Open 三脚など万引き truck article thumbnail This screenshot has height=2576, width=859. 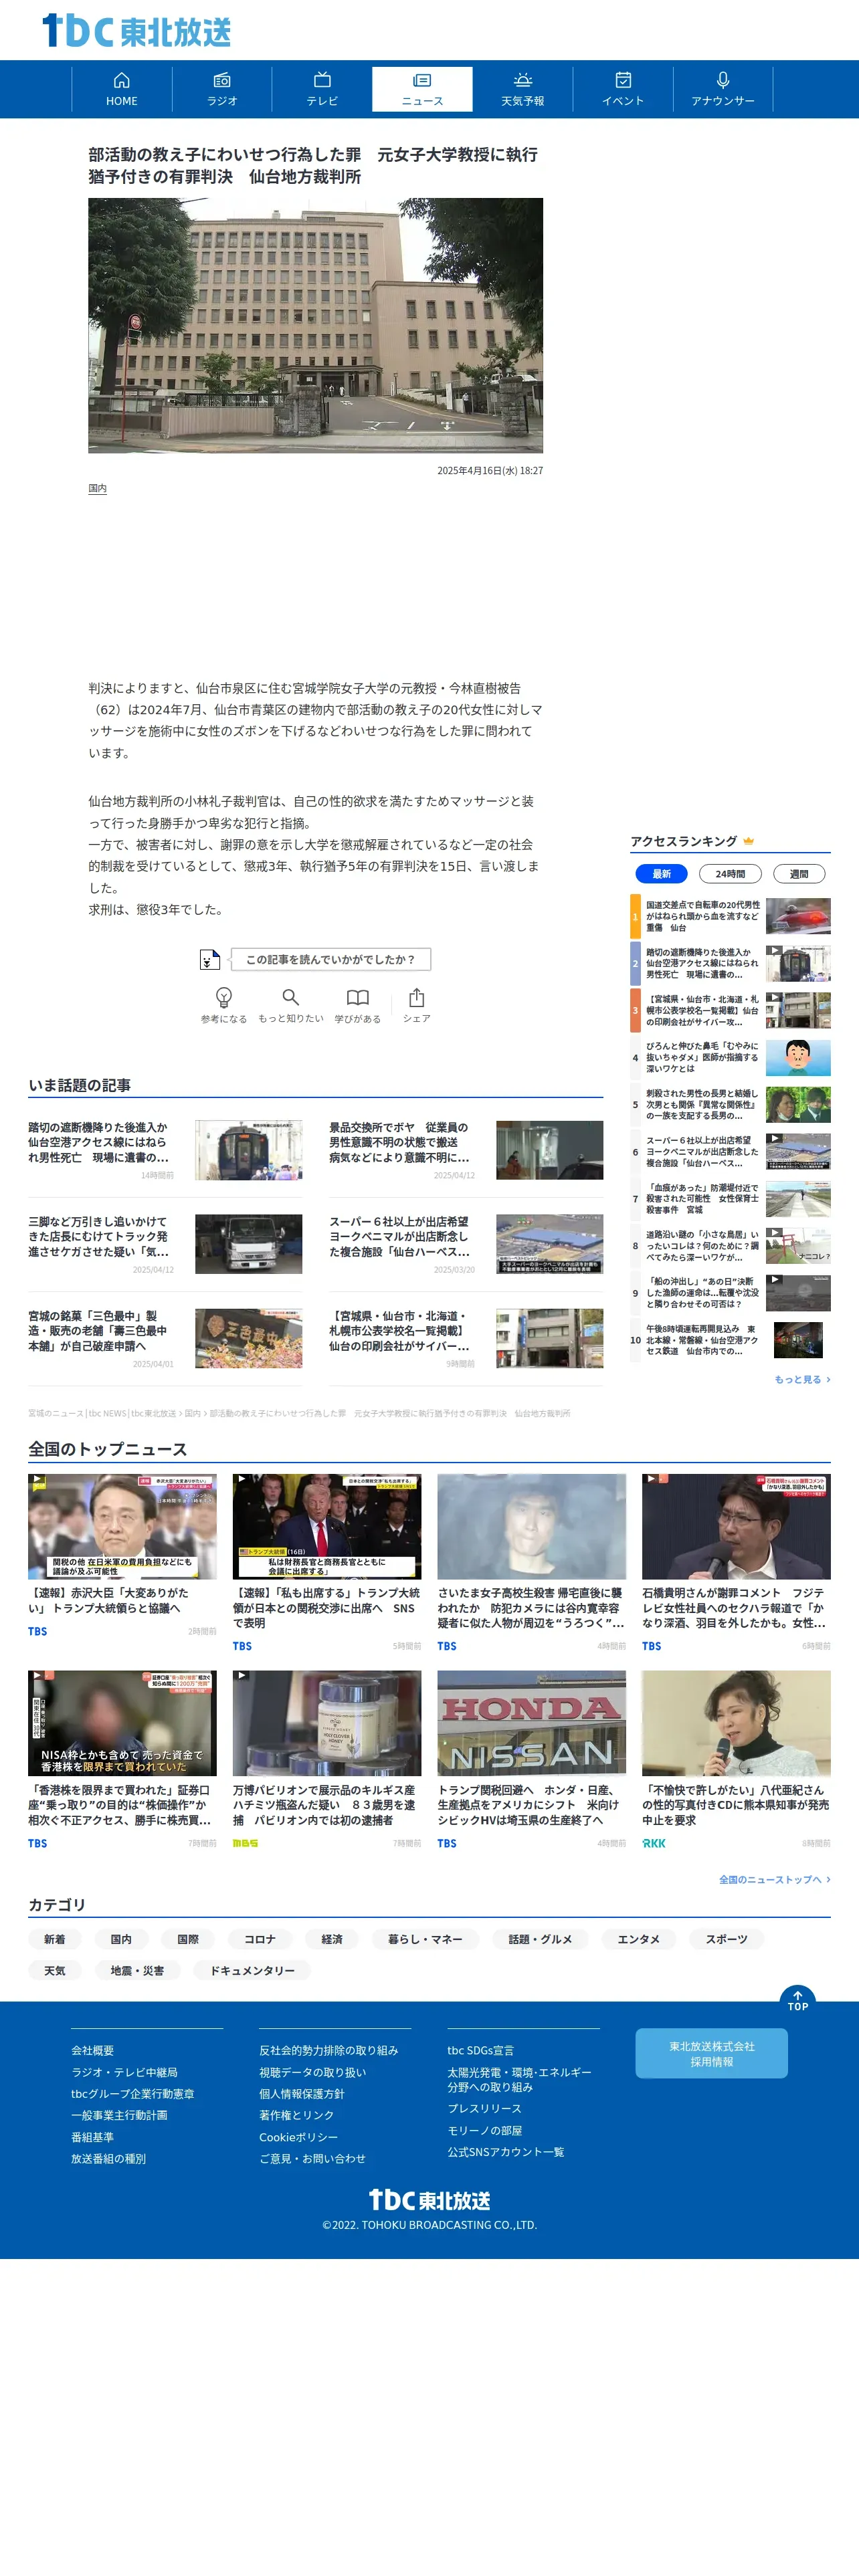(248, 1244)
